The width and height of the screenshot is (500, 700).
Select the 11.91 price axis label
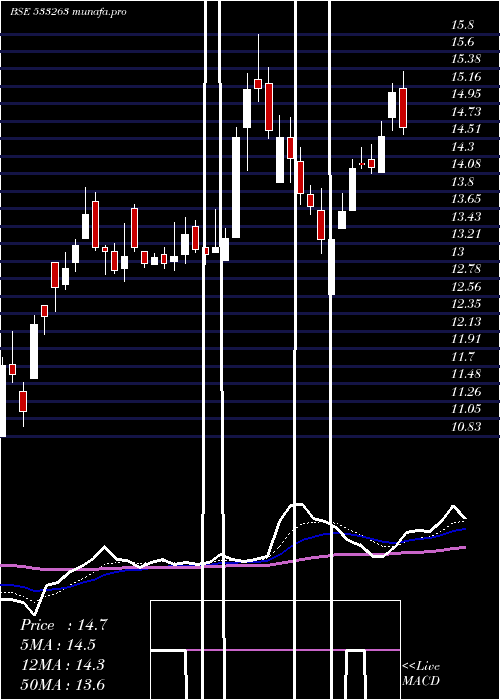(466, 339)
